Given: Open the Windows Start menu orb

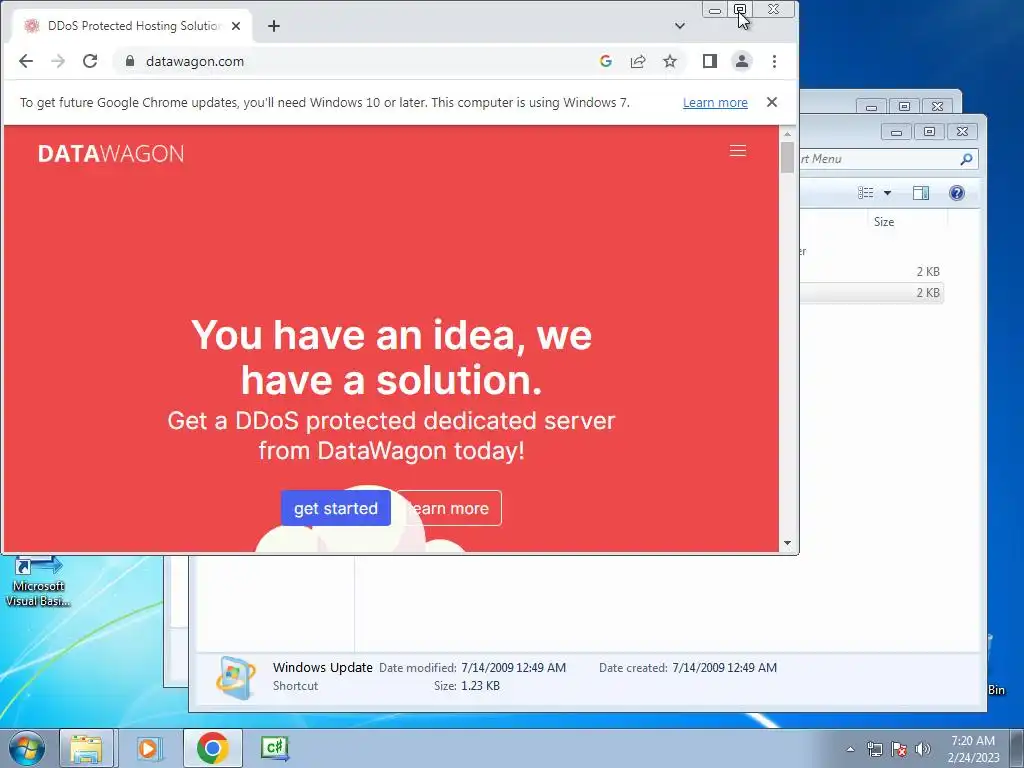Looking at the screenshot, I should [x=26, y=748].
